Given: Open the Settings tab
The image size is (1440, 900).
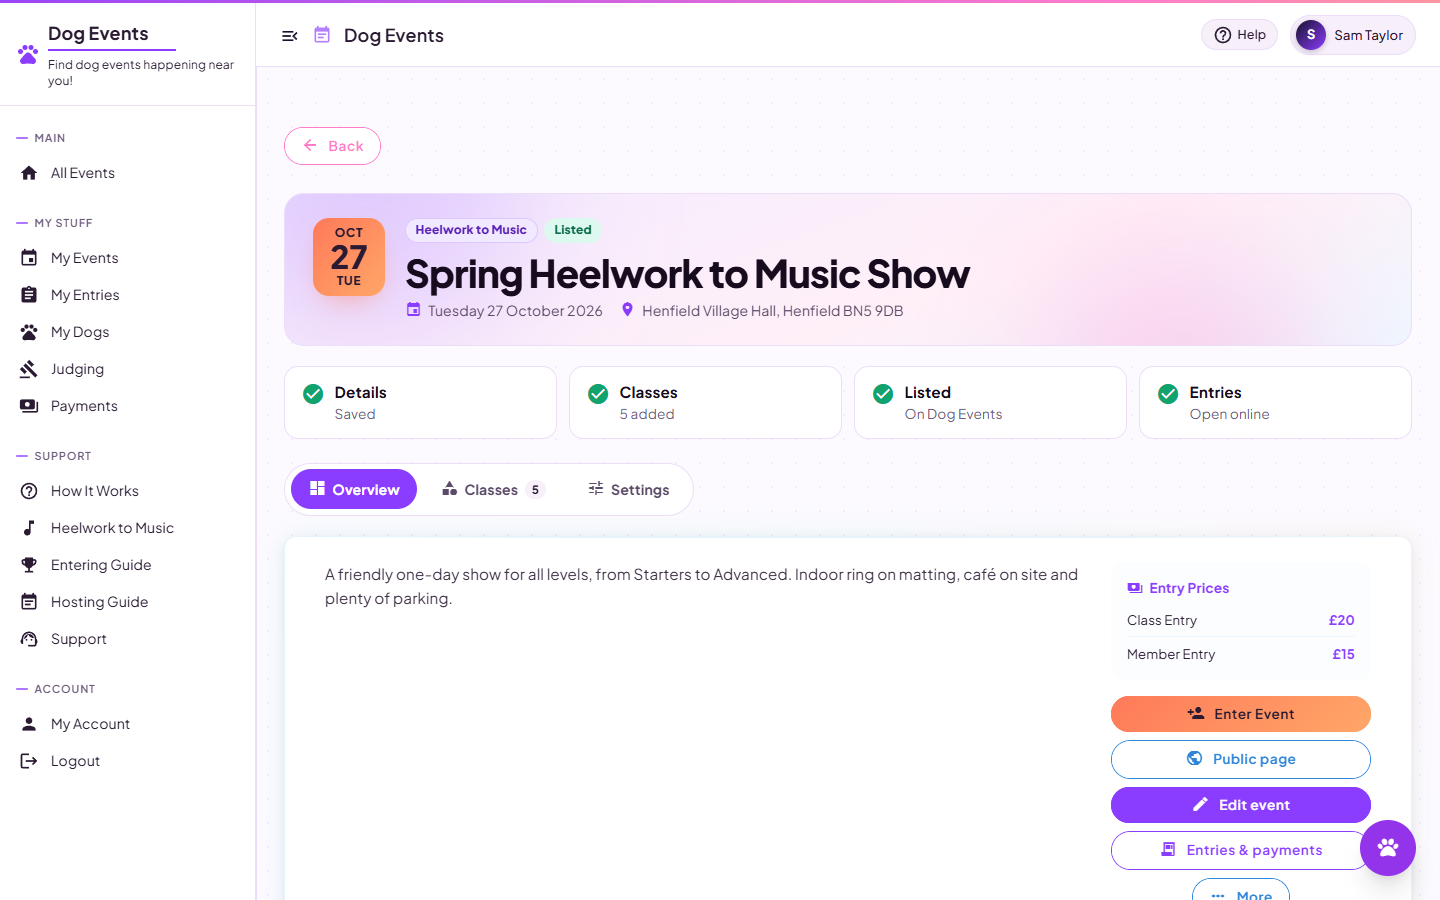Looking at the screenshot, I should pos(628,489).
